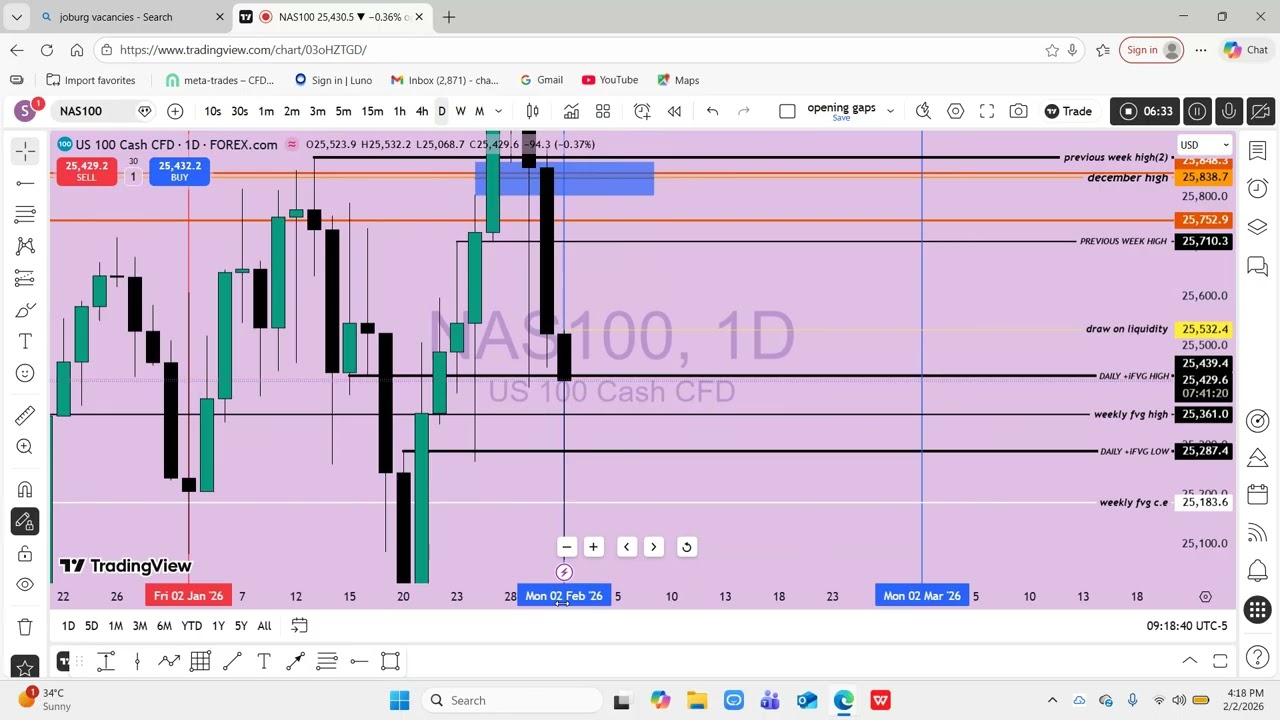
Task: Reset the chart view
Action: coord(686,547)
